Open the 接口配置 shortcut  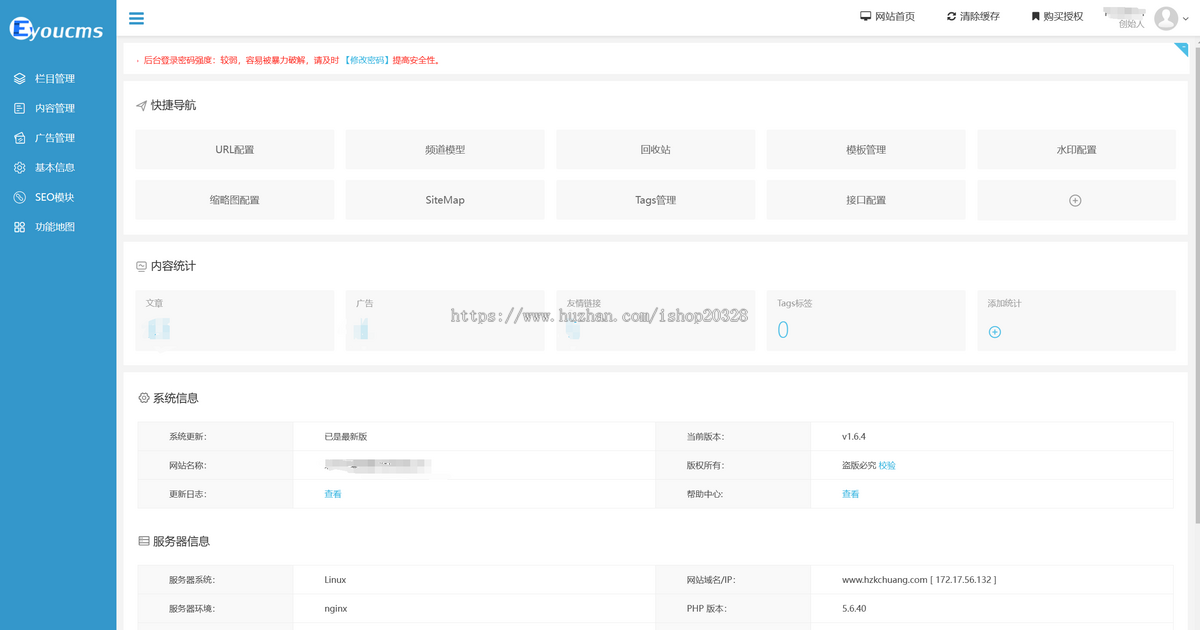866,200
